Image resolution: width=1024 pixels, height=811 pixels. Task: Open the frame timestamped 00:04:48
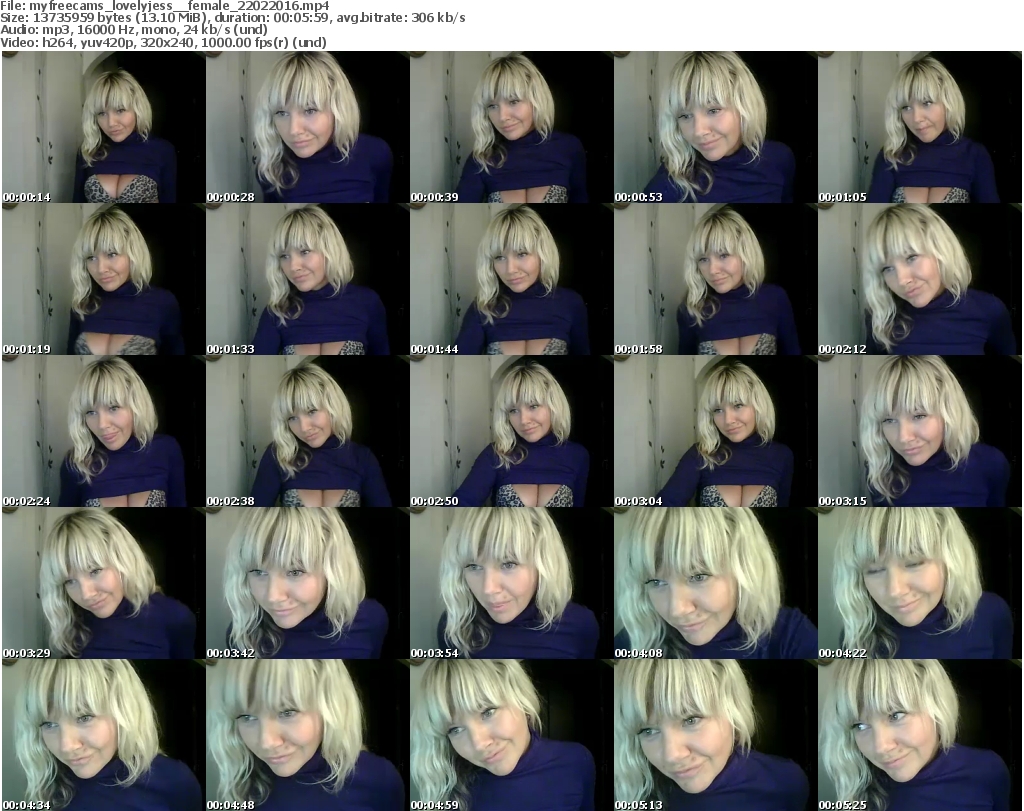click(x=308, y=735)
